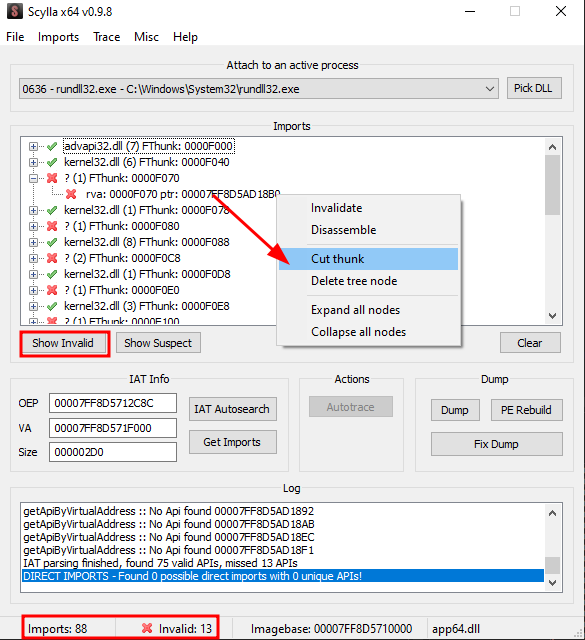585x640 pixels.
Task: Click red X icon on FThunk 0000F080 node
Action: tap(52, 226)
